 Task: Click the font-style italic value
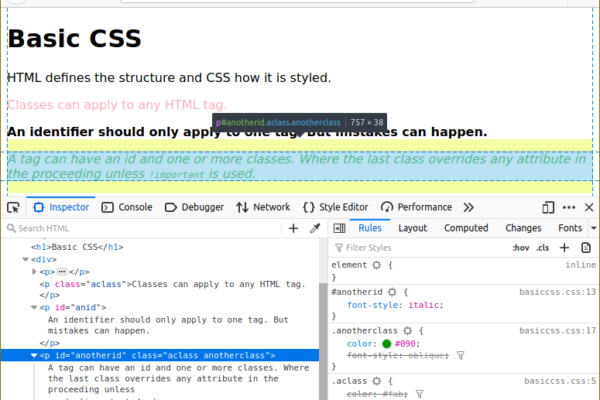coord(424,305)
